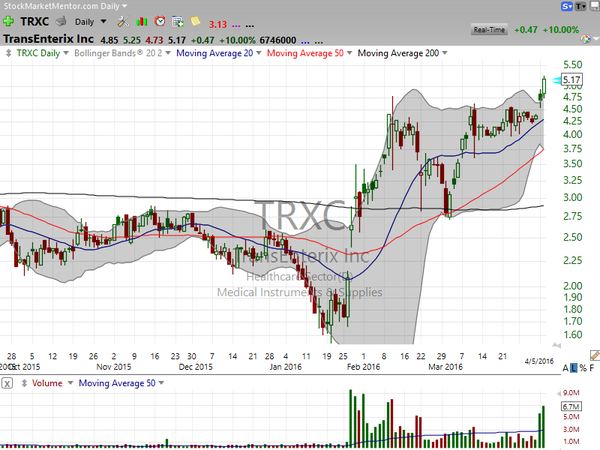The image size is (600, 450).
Task: Open the yellow sticky note icon
Action: 196,21
